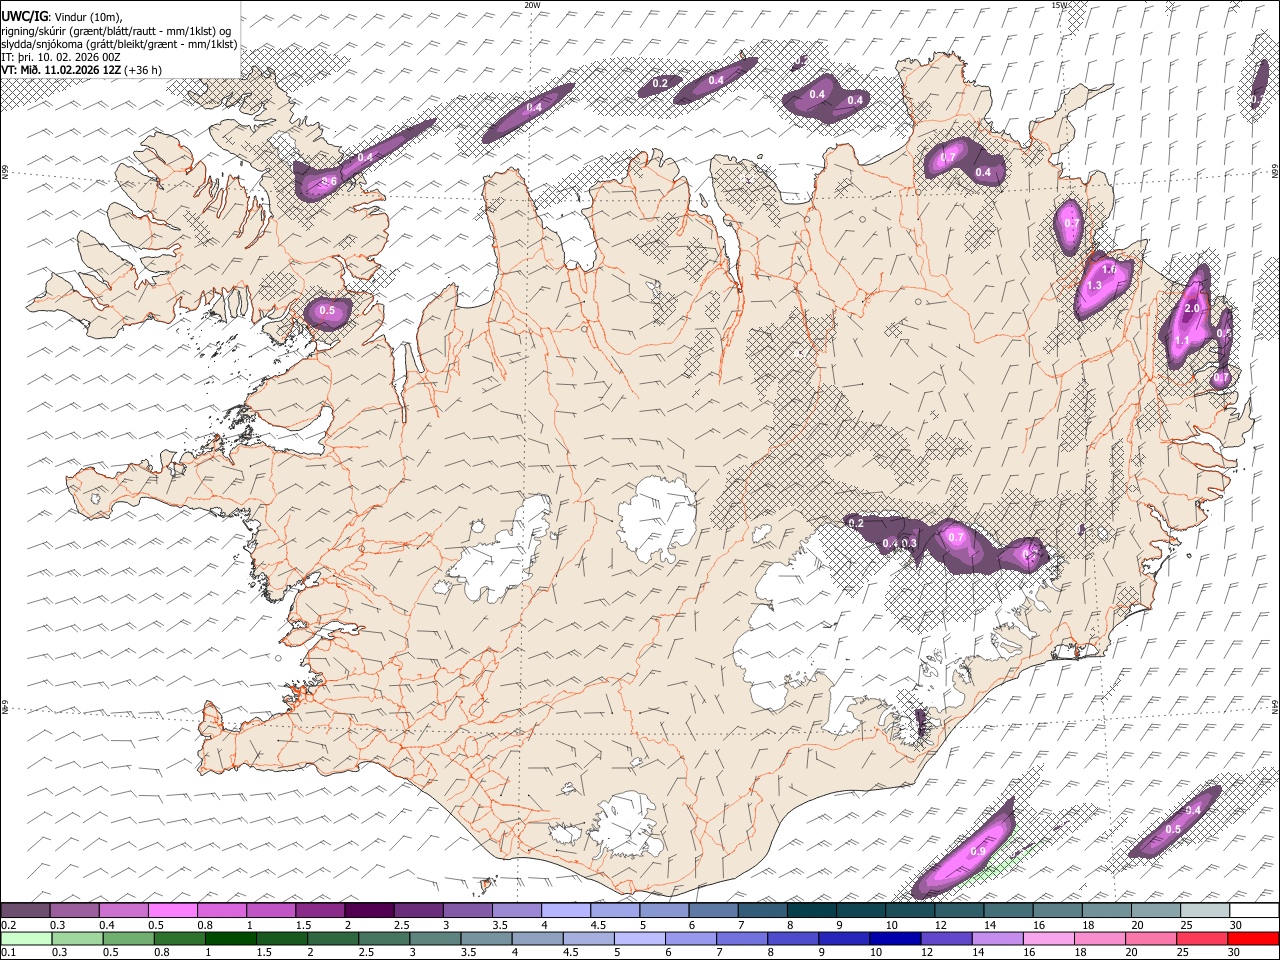Click the 'VT: Mið. 11.02.2026 12Z (+36 h)' valid time text

(81, 70)
